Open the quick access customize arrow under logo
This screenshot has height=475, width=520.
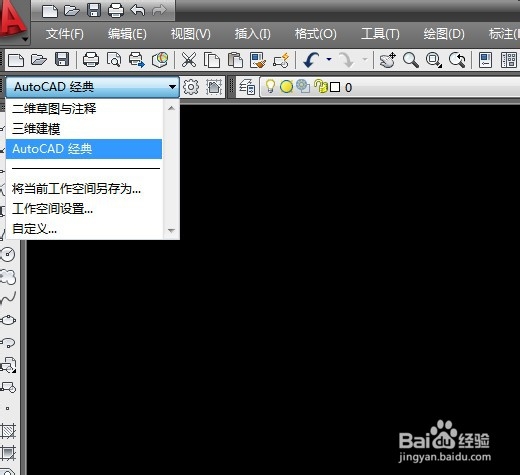tap(25, 39)
